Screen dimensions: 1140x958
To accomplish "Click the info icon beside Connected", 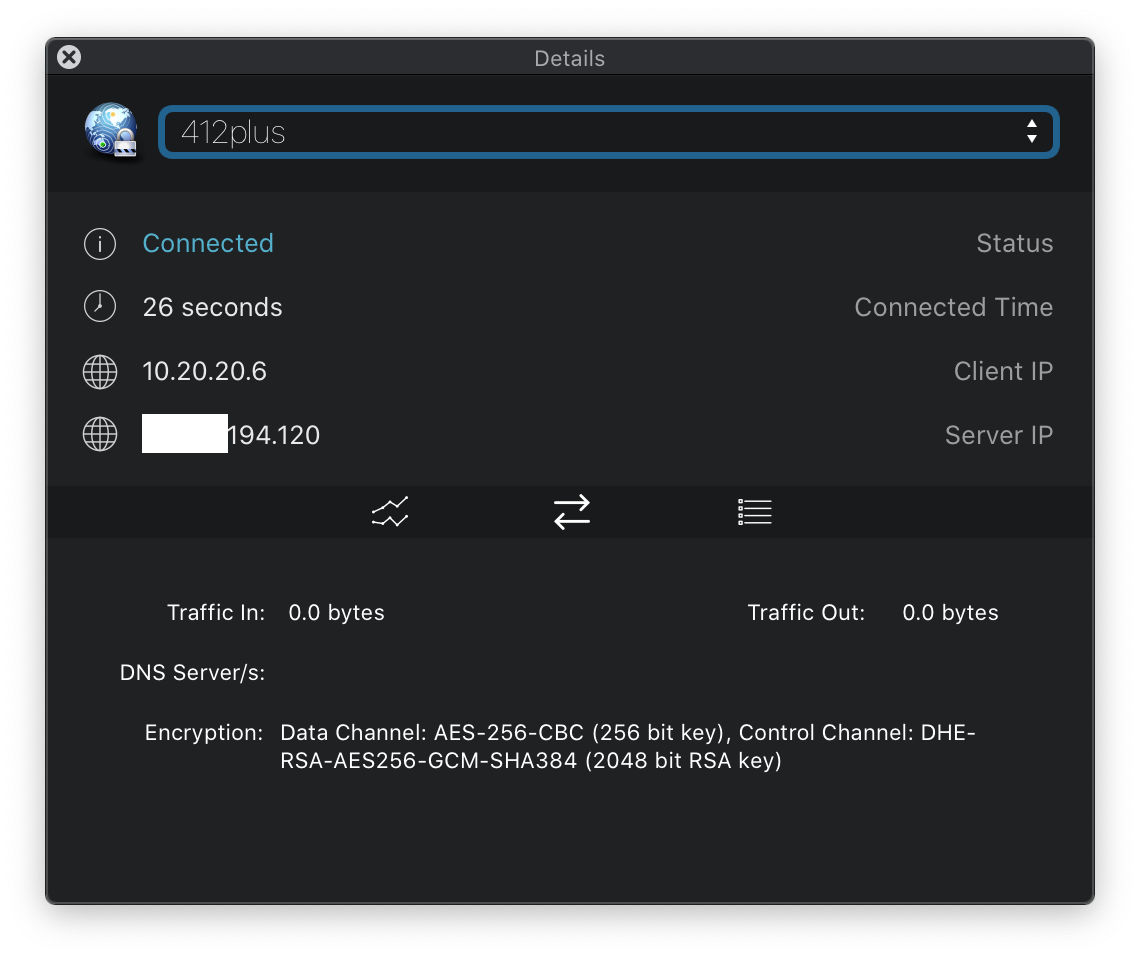I will click(100, 243).
